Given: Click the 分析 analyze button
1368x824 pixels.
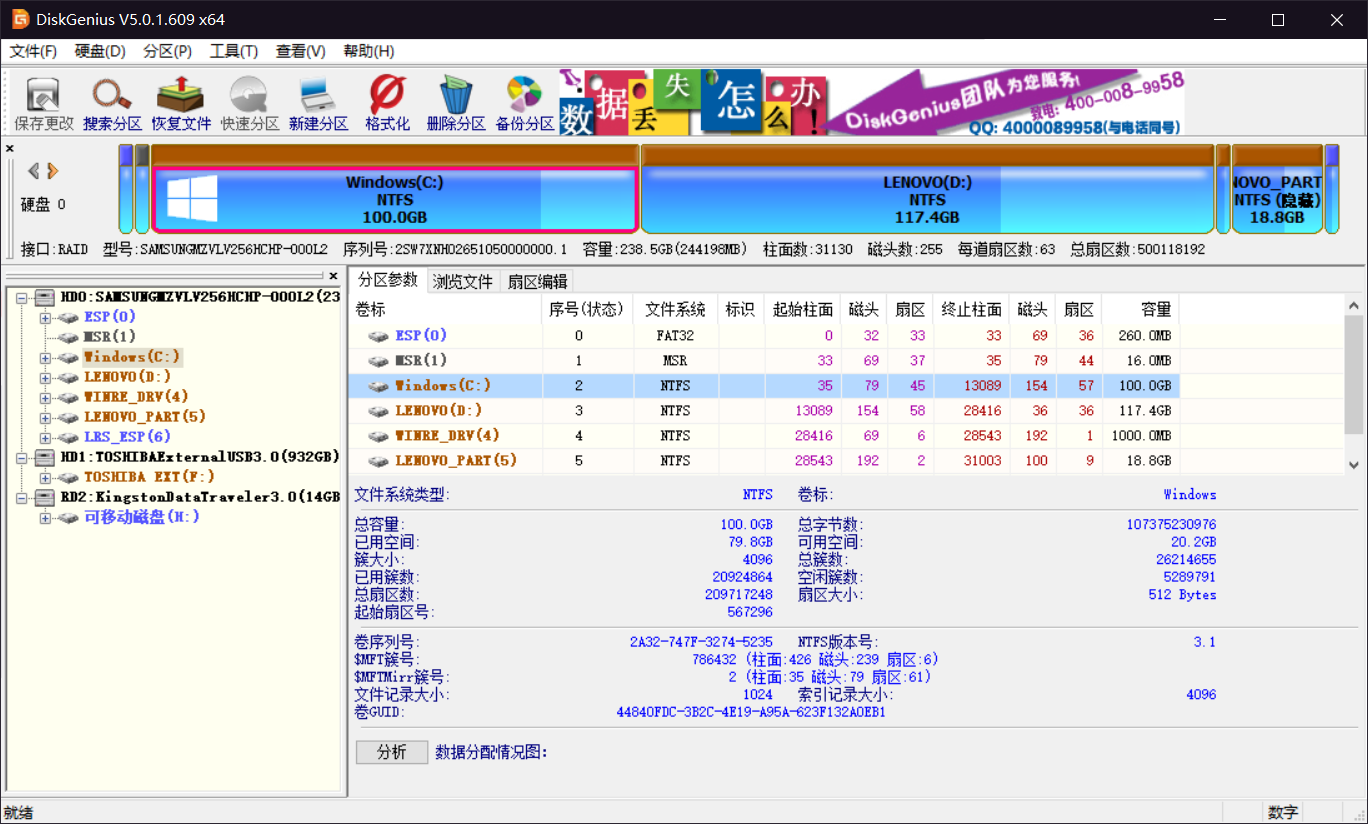Looking at the screenshot, I should [x=392, y=753].
